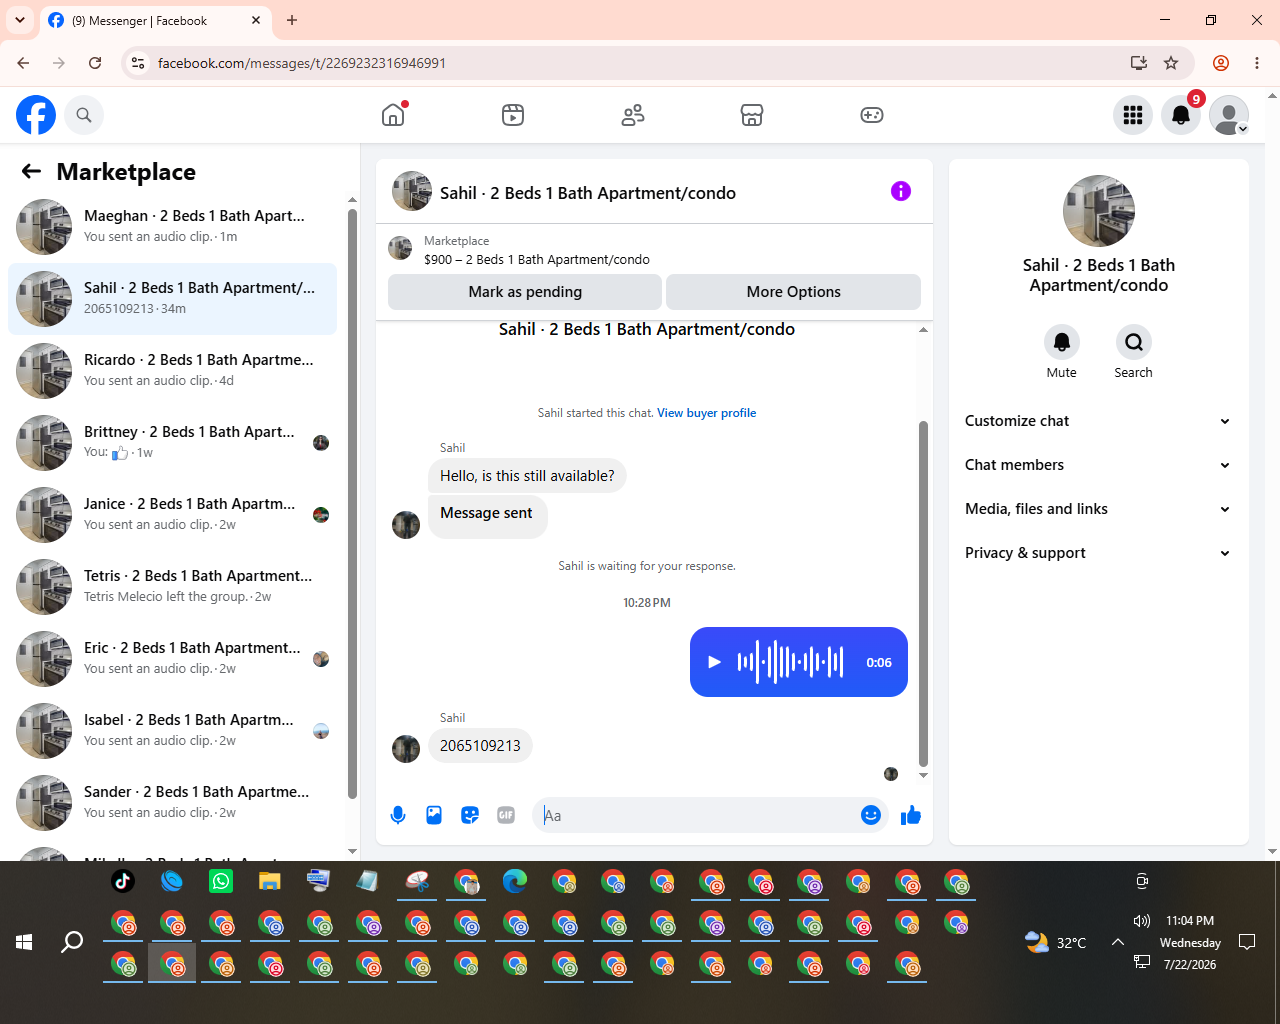Send a thumbs-up like
This screenshot has width=1280, height=1024.
point(911,815)
